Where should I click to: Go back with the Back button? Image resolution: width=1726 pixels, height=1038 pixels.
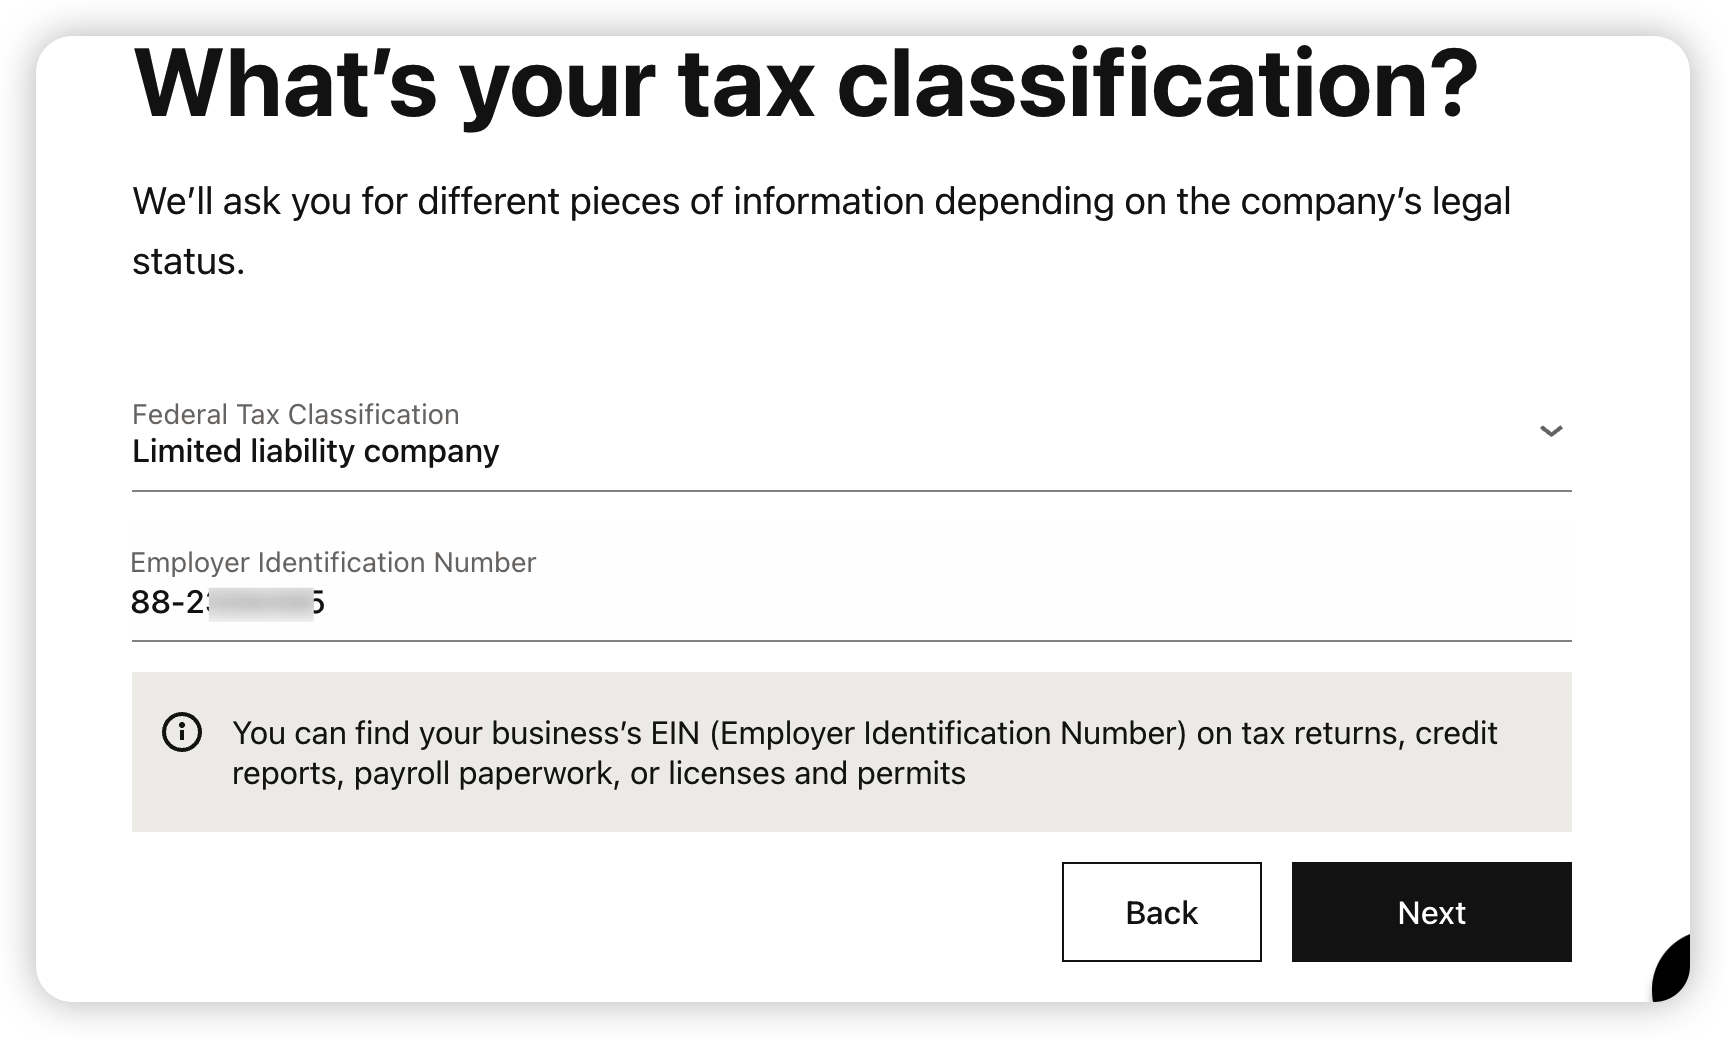pyautogui.click(x=1161, y=912)
